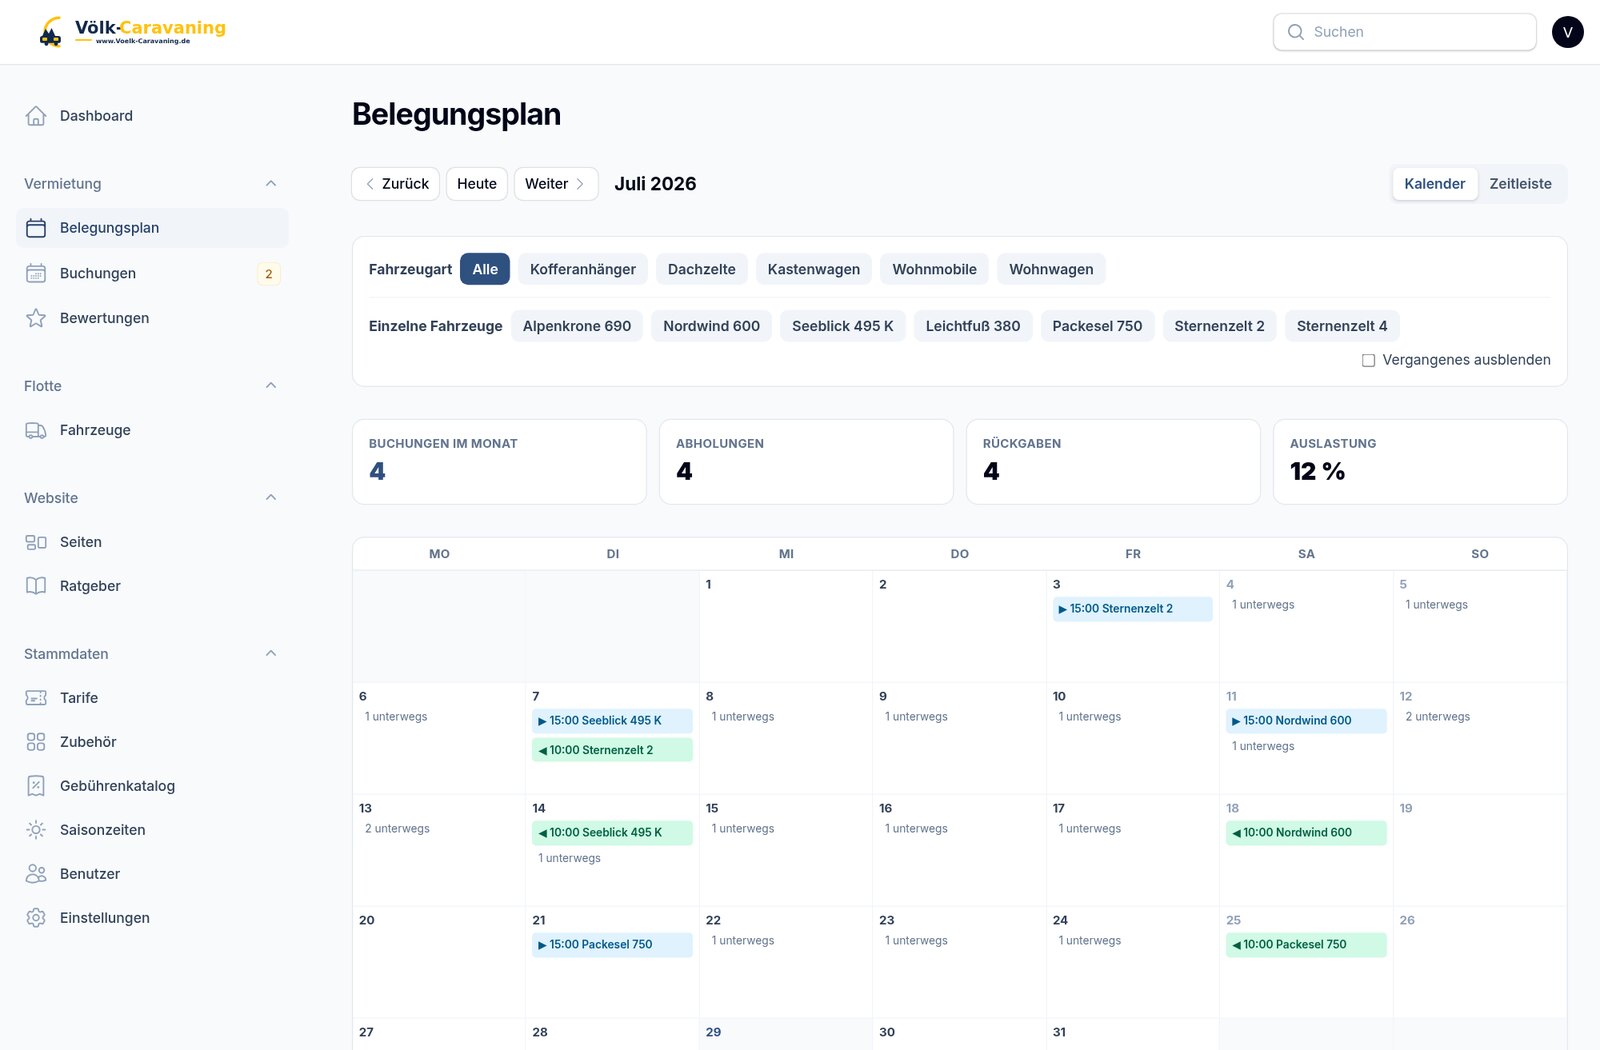This screenshot has height=1050, width=1600.
Task: Jump to today with Heute
Action: pyautogui.click(x=477, y=184)
